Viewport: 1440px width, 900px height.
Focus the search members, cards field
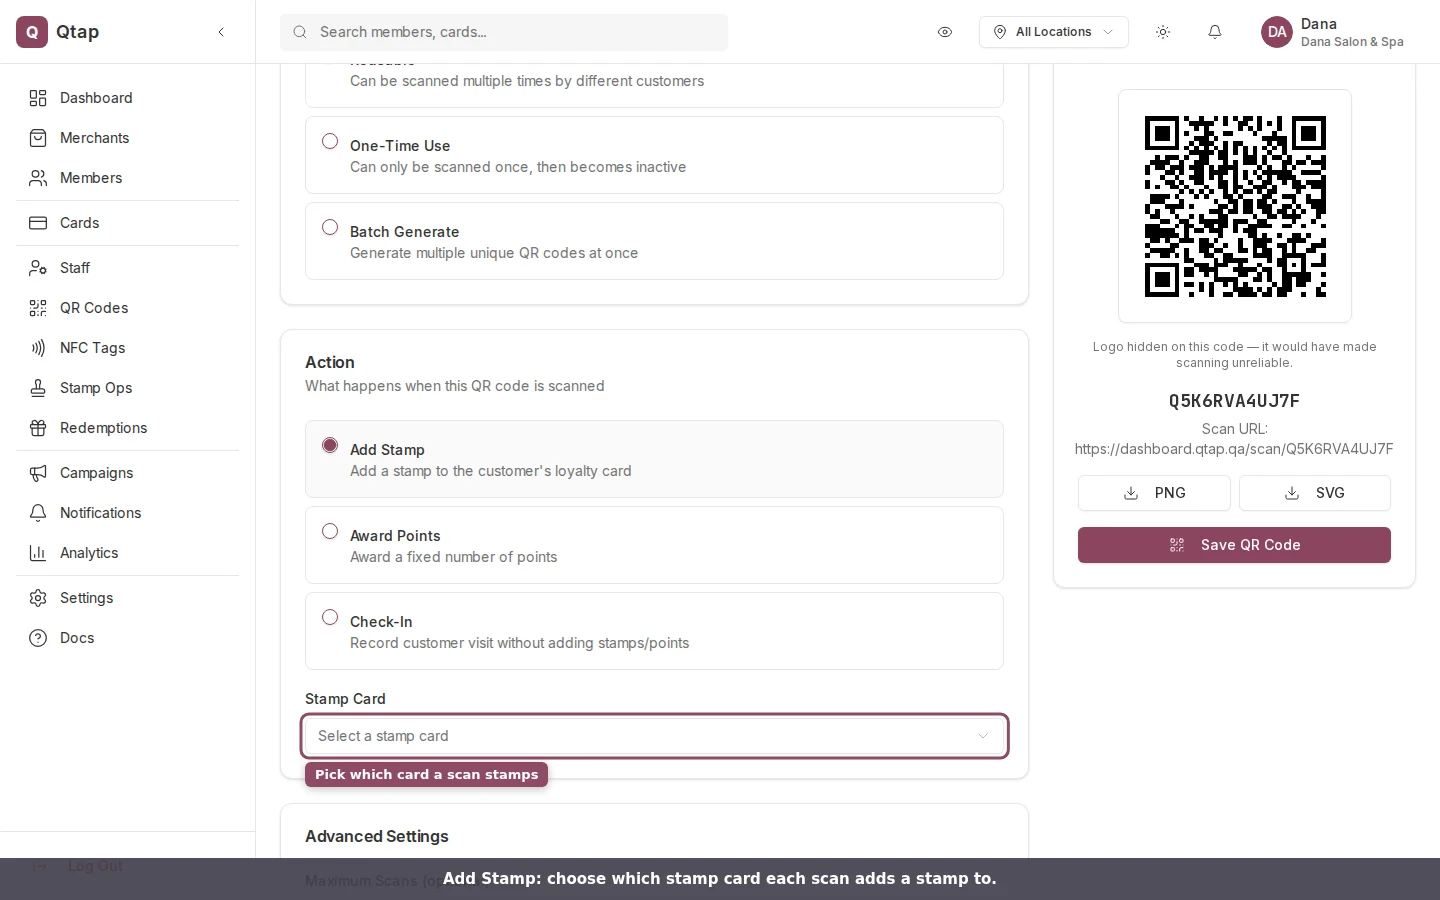point(504,32)
